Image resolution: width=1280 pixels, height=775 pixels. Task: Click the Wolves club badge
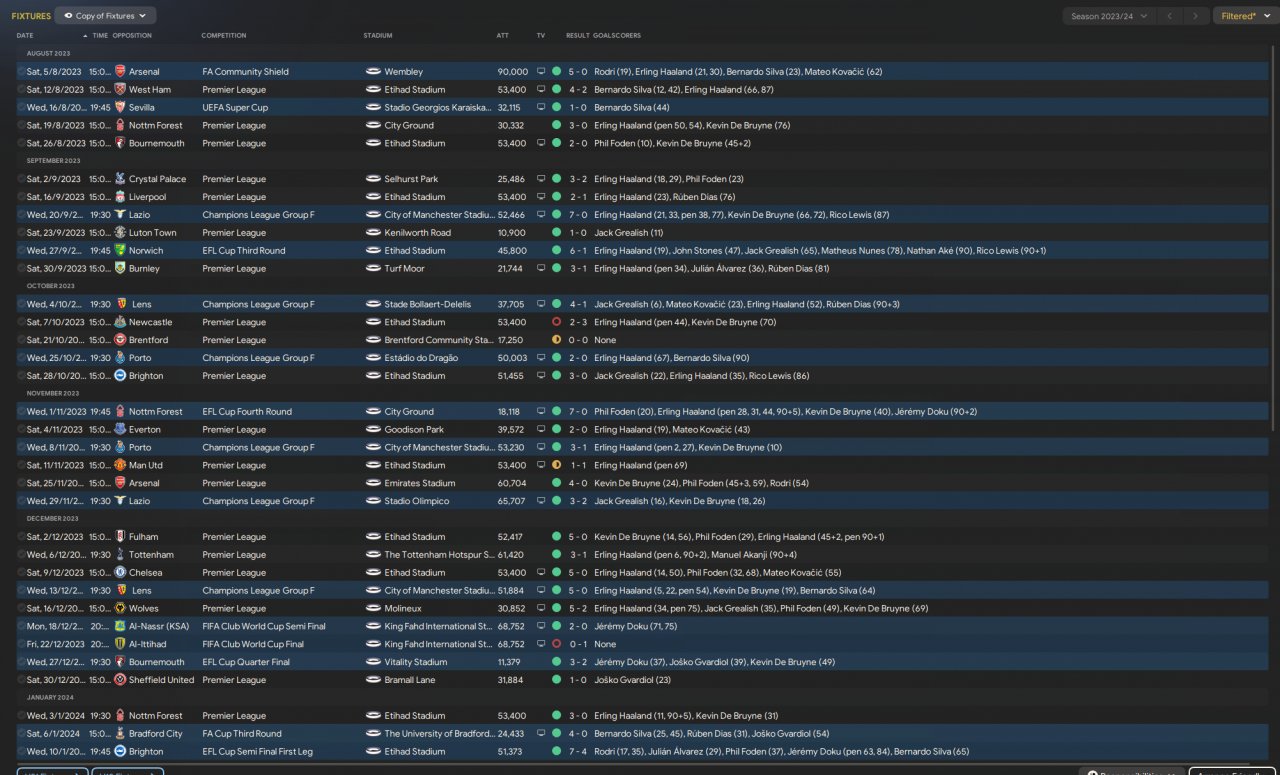pyautogui.click(x=120, y=608)
